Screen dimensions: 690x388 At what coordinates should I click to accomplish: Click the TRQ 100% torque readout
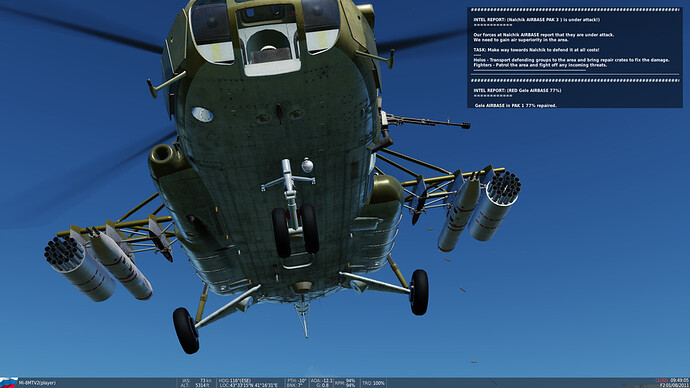pos(373,383)
